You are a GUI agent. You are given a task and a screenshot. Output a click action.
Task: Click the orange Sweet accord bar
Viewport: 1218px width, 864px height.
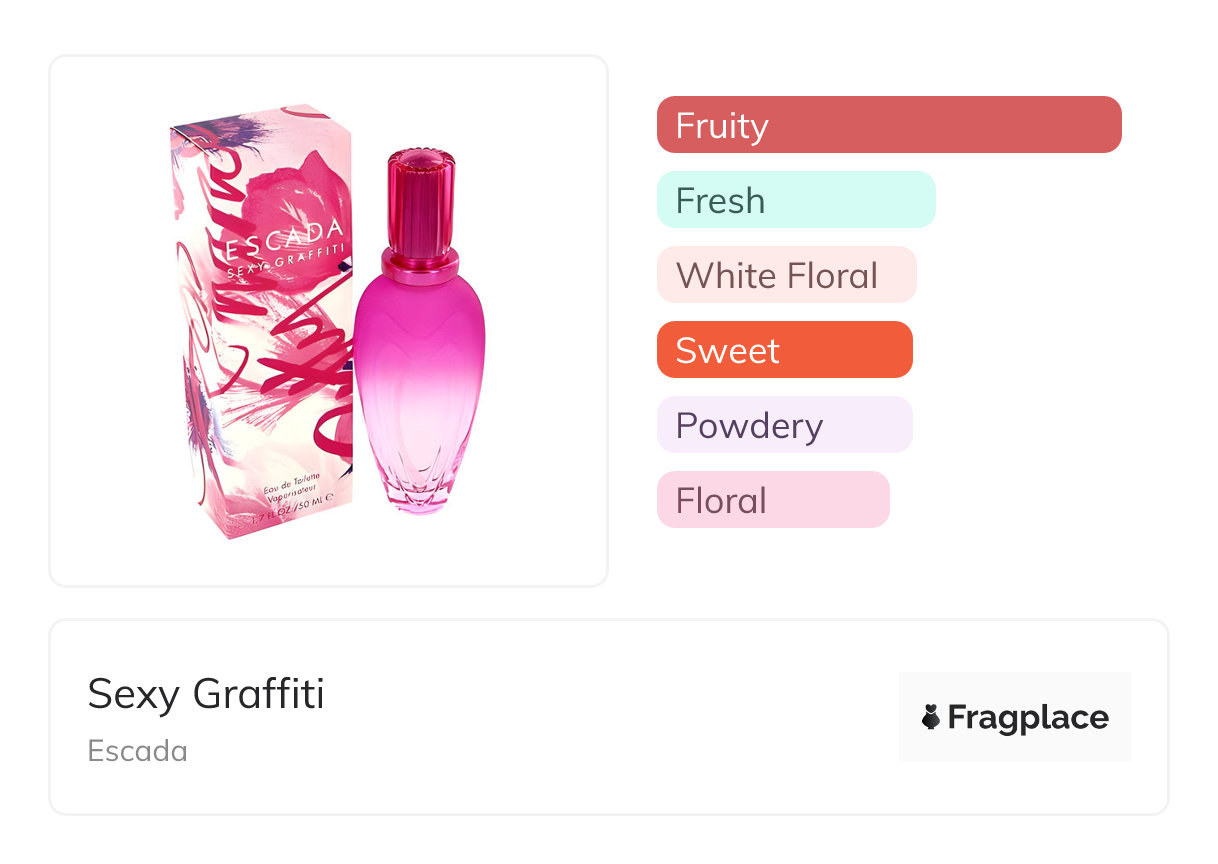coord(785,349)
